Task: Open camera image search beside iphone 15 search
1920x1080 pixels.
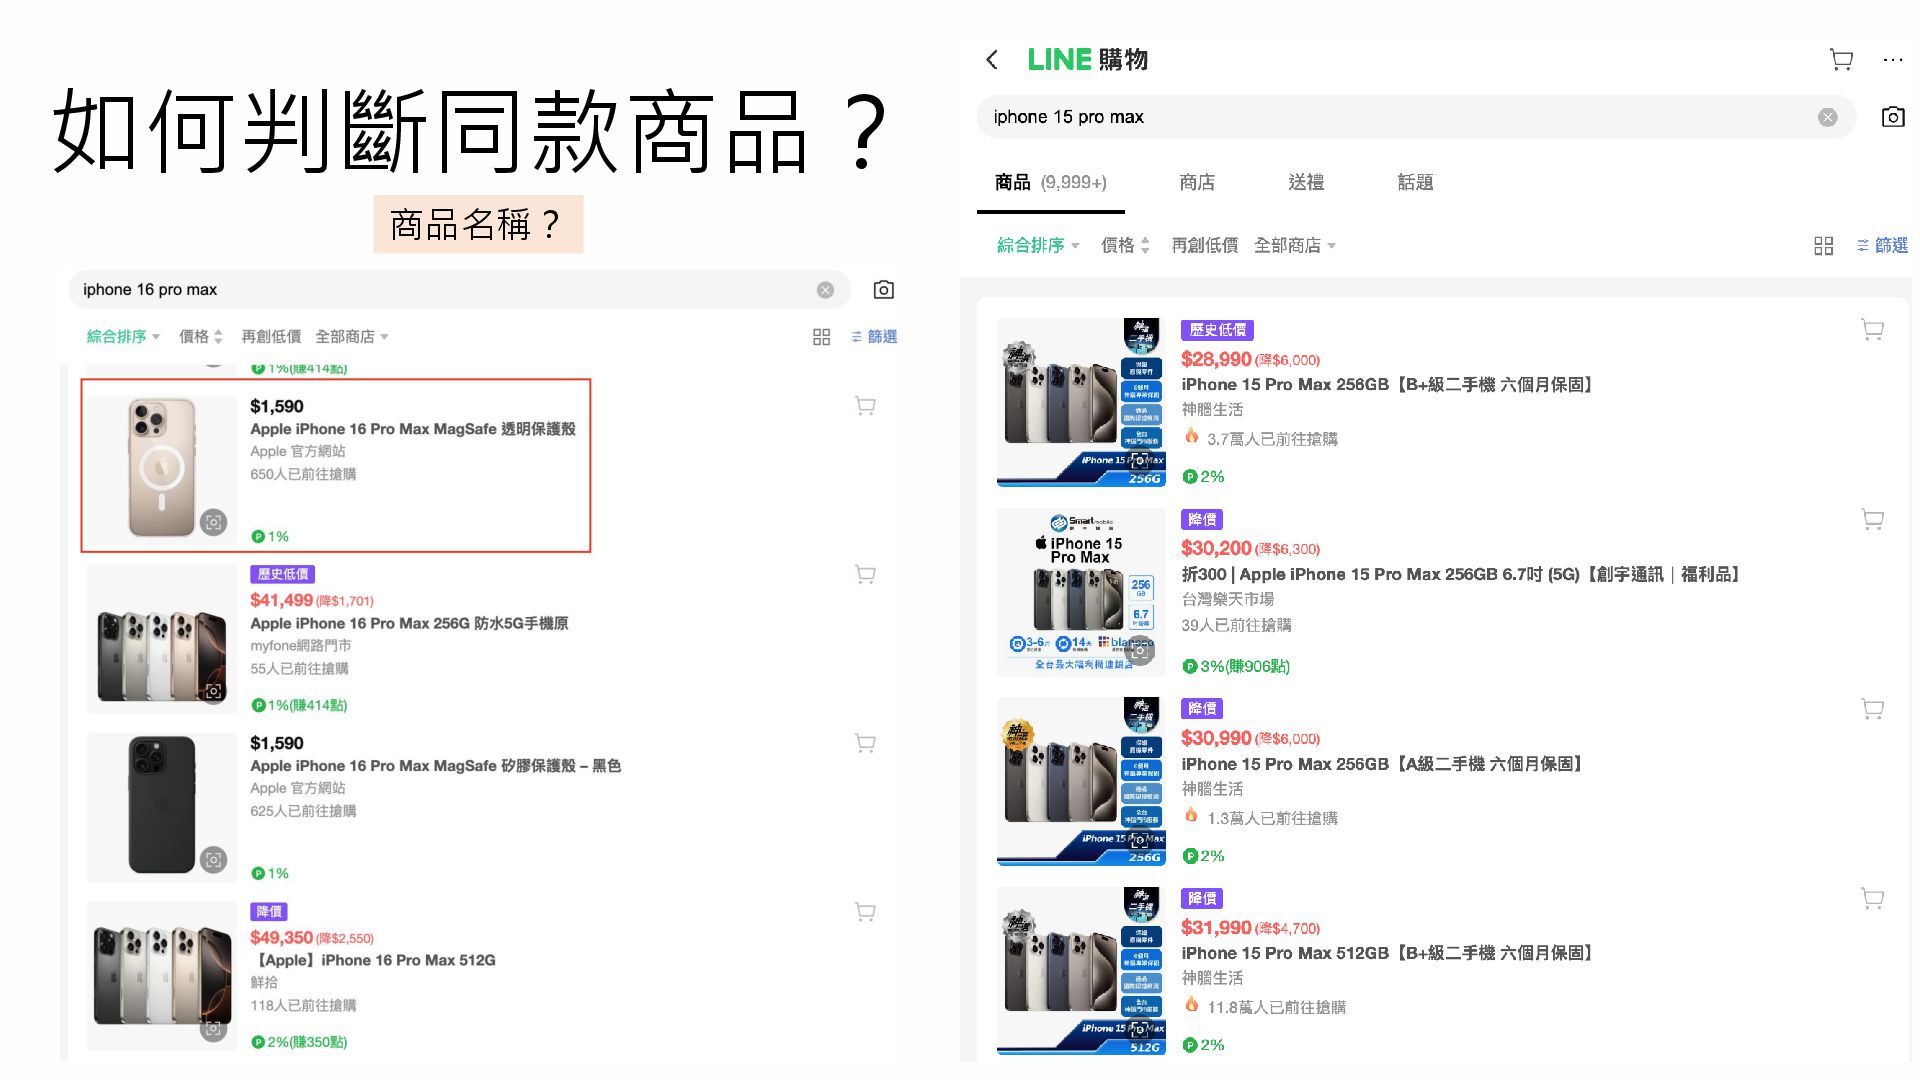Action: pos(1893,117)
